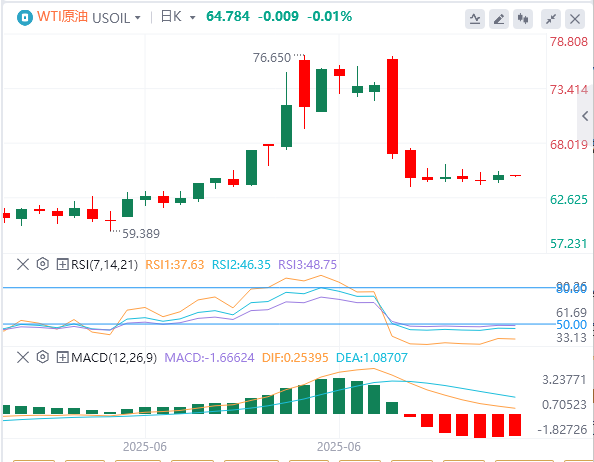Click the 76.650 high price candle
The width and height of the screenshot is (594, 462).
(x=304, y=83)
